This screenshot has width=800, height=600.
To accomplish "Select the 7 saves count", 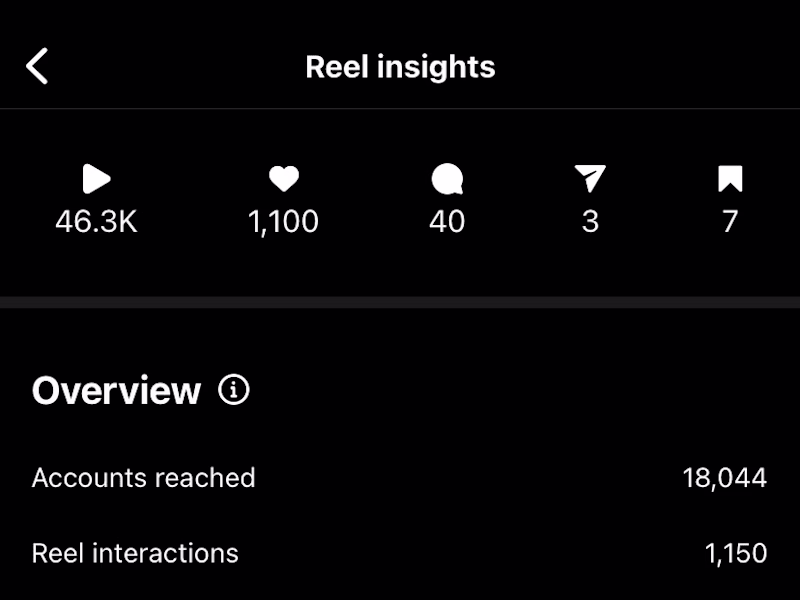I will pos(730,222).
